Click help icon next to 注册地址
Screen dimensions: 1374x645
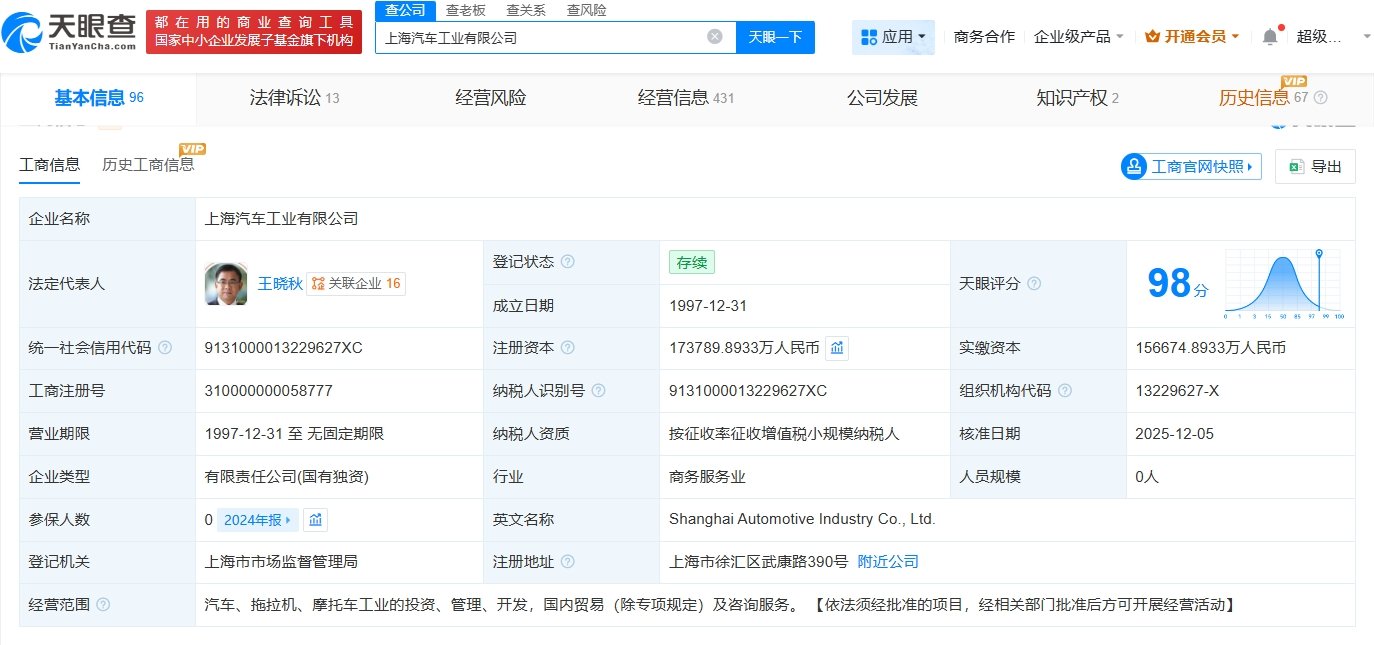[568, 562]
